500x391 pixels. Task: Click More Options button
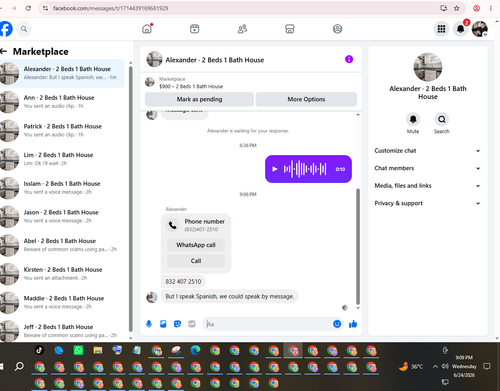[x=306, y=99]
